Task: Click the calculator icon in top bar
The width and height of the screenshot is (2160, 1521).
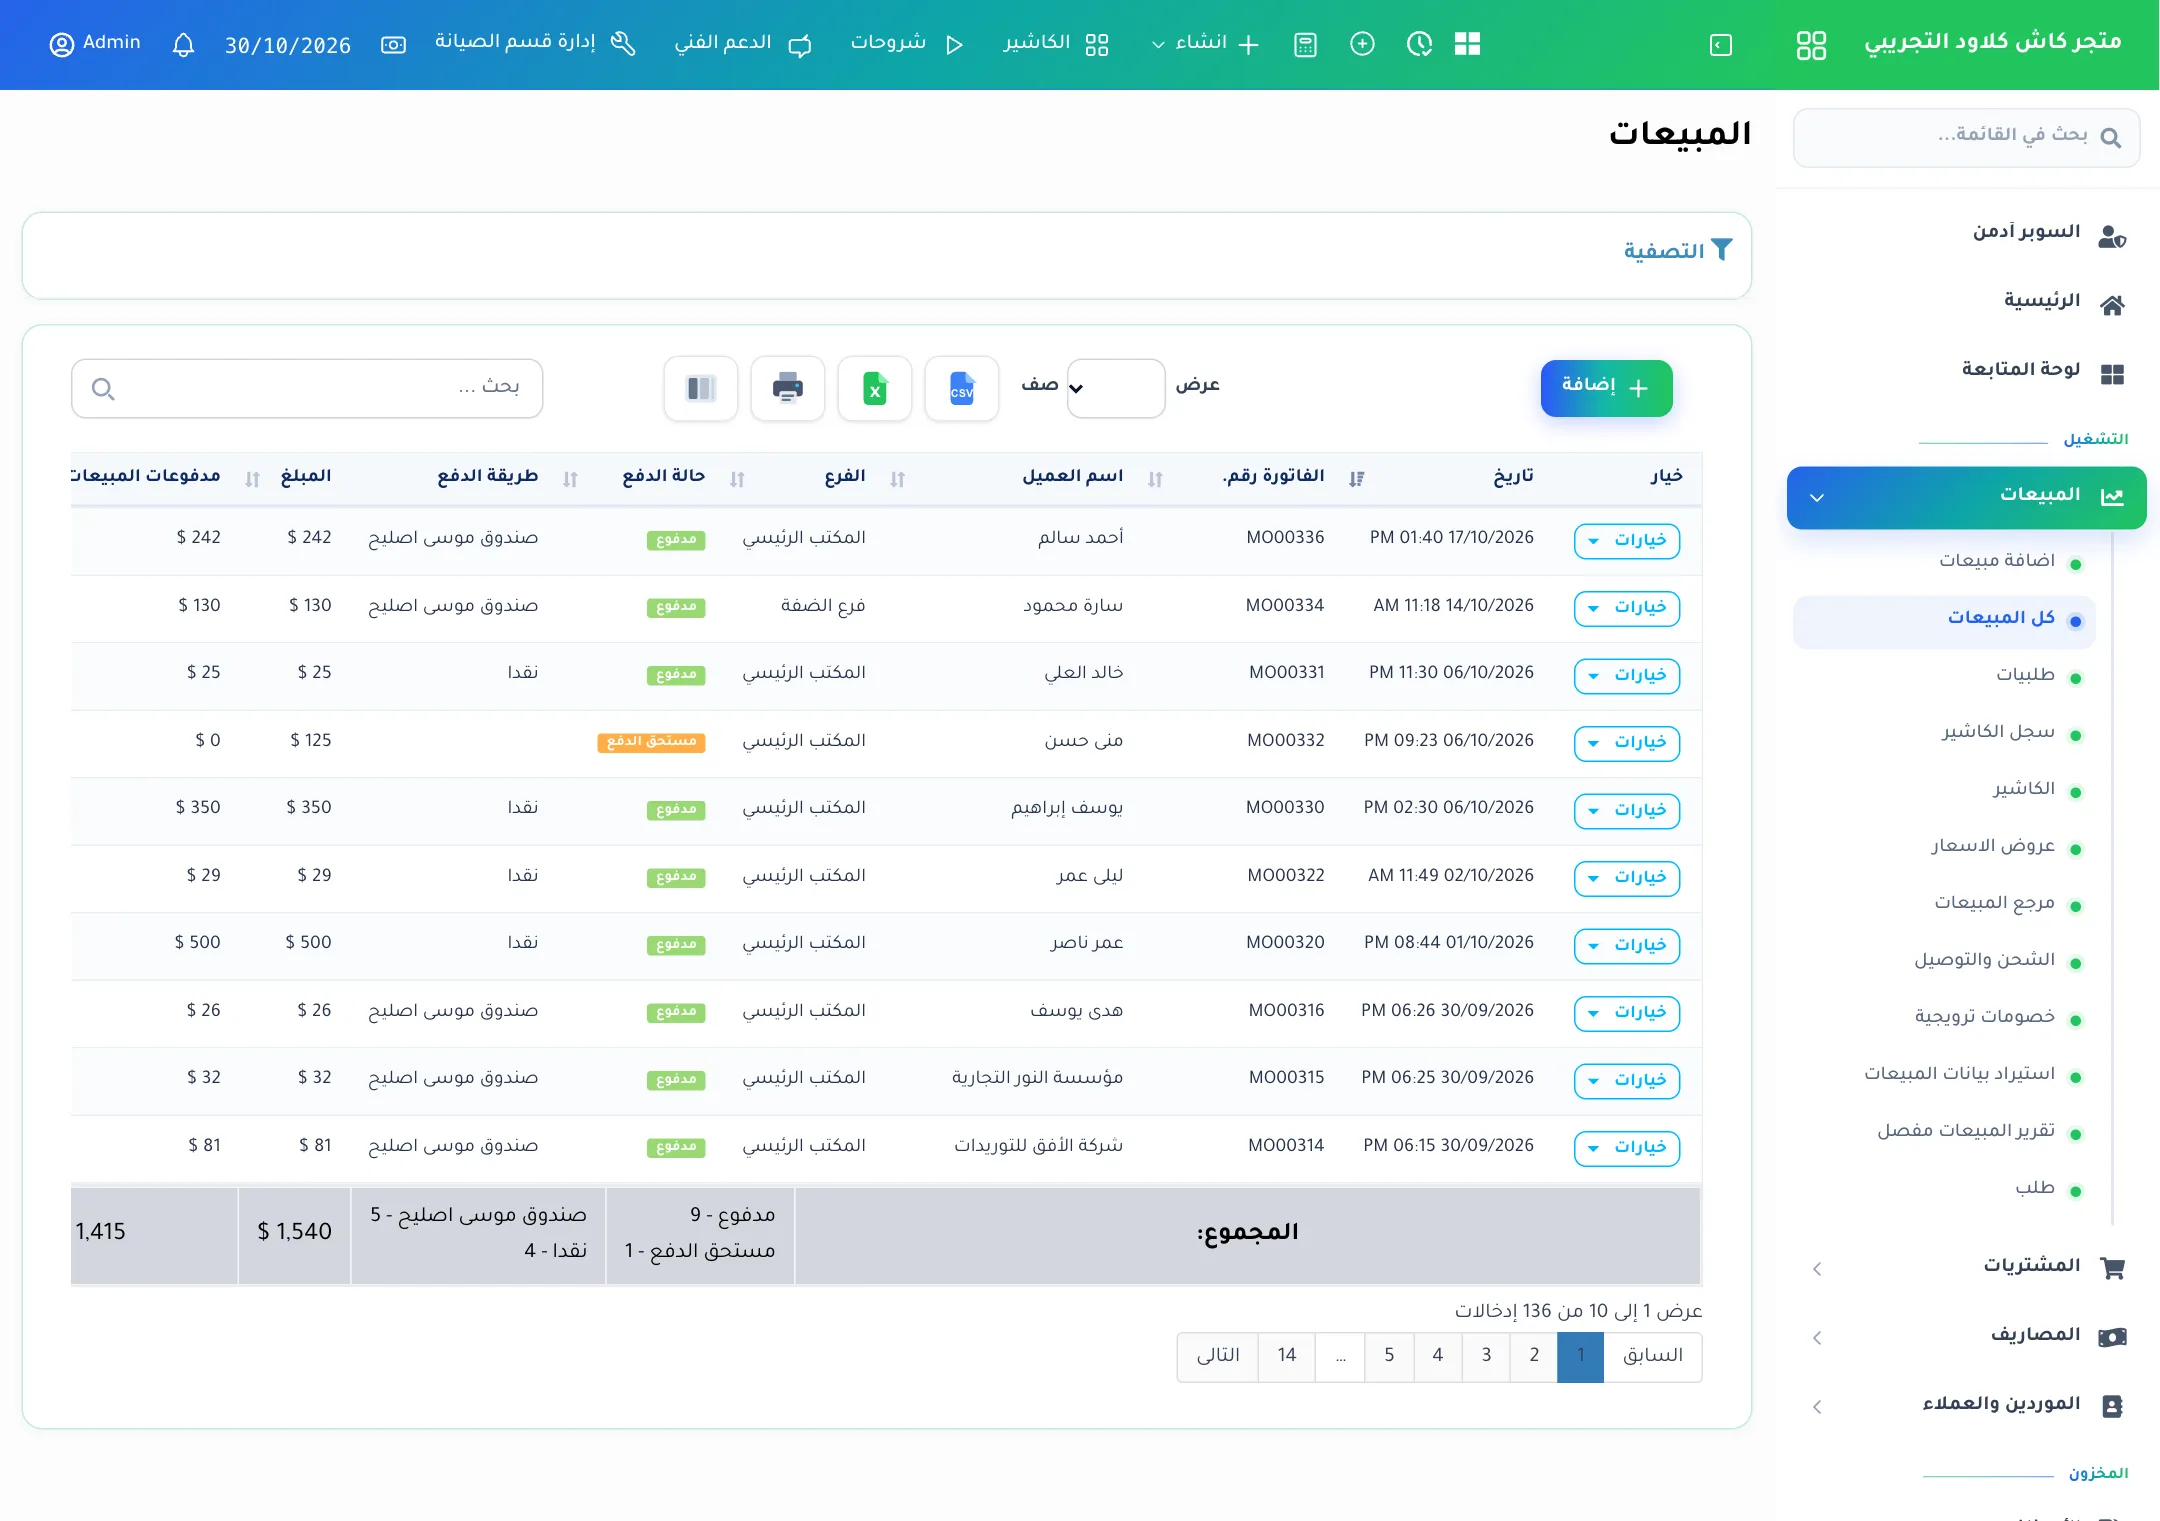Action: coord(1305,45)
